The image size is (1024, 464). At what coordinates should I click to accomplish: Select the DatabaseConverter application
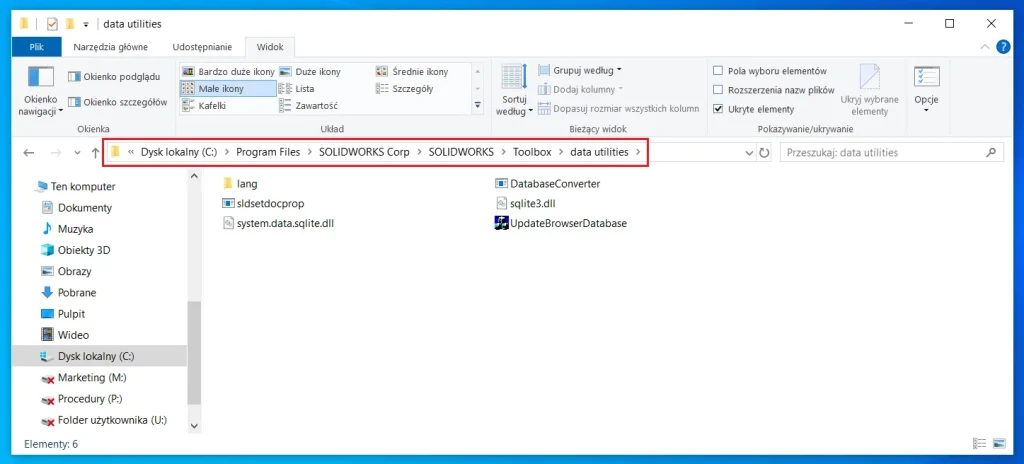pos(547,184)
